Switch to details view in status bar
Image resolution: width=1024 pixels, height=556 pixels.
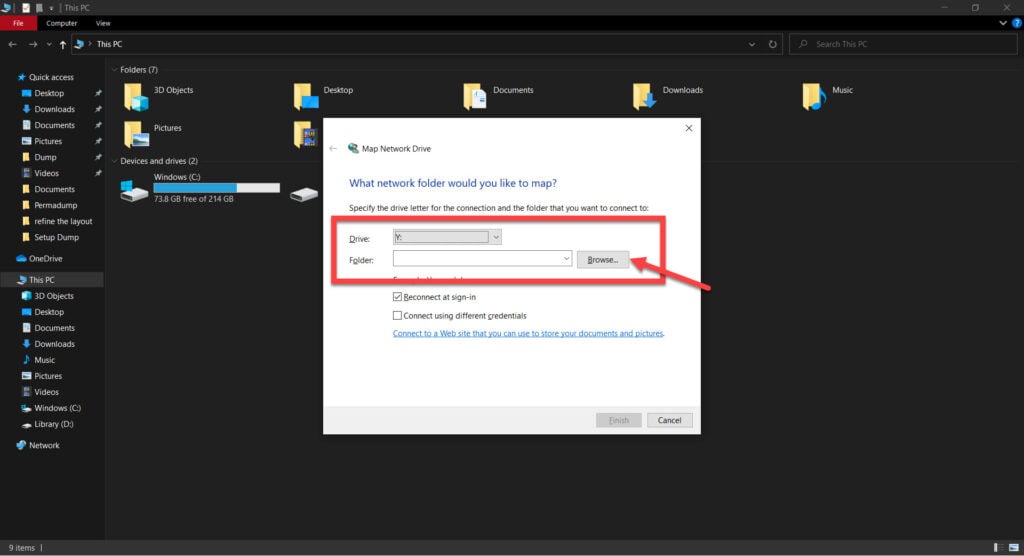point(997,548)
